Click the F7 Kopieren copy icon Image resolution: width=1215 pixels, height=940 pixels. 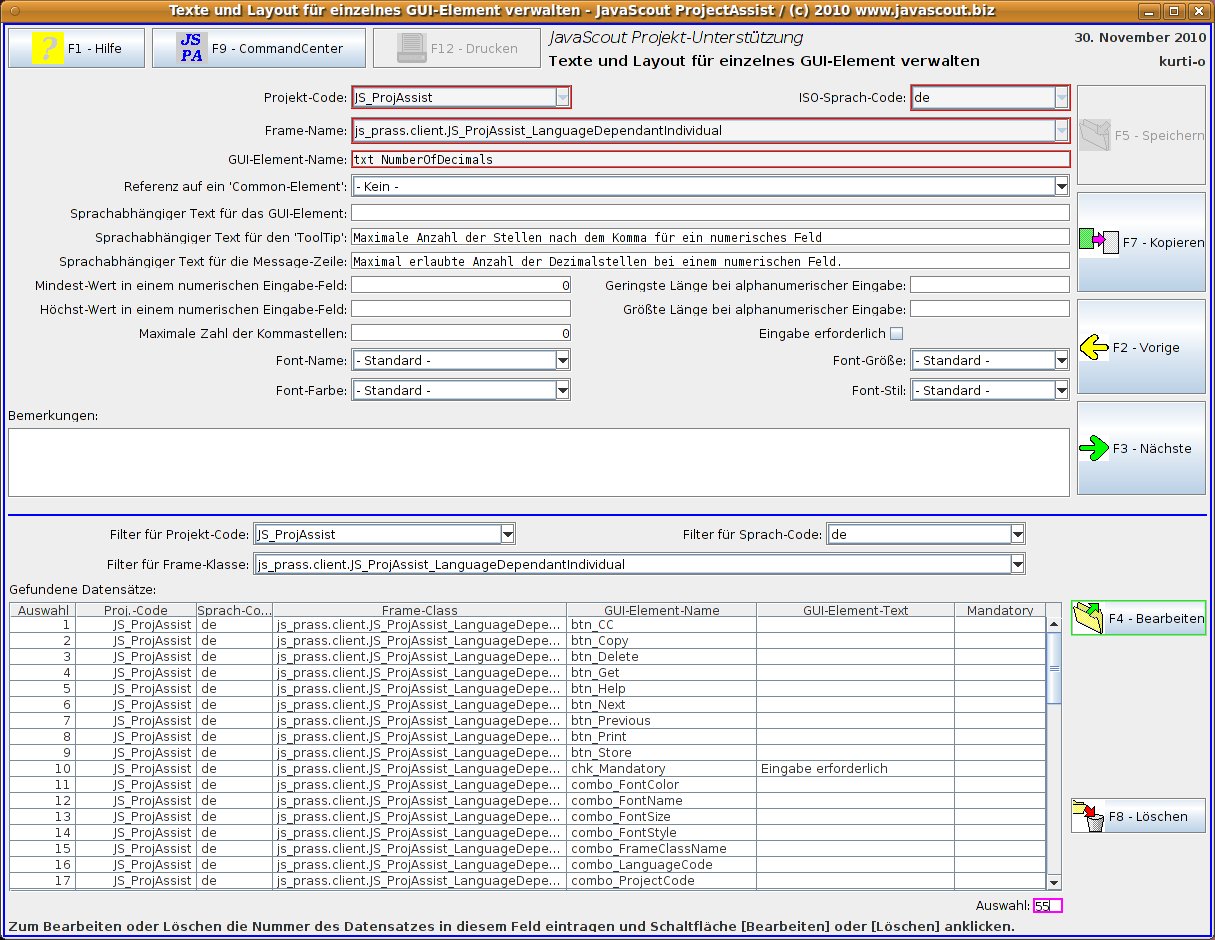pyautogui.click(x=1098, y=242)
